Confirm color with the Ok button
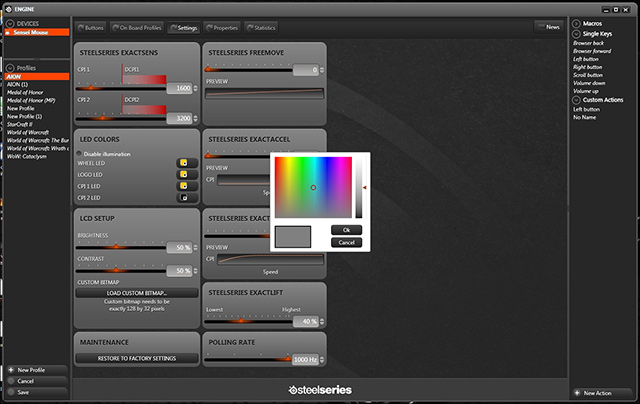 (346, 230)
